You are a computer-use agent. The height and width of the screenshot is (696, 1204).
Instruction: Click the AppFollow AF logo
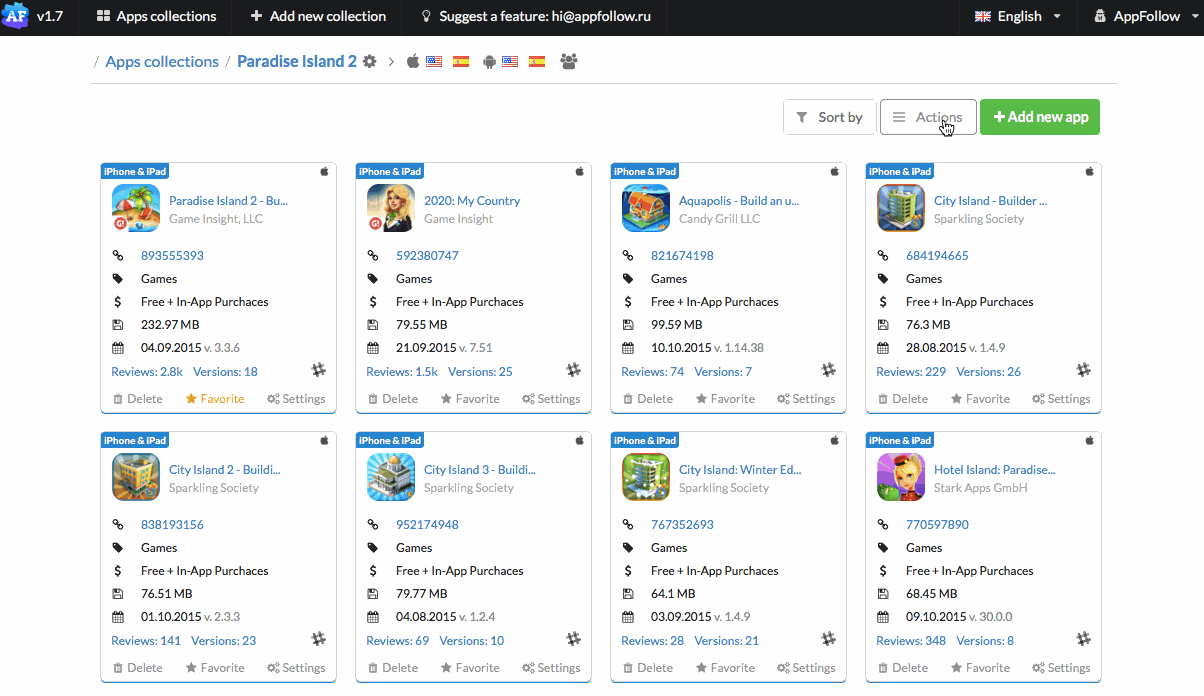(x=15, y=16)
